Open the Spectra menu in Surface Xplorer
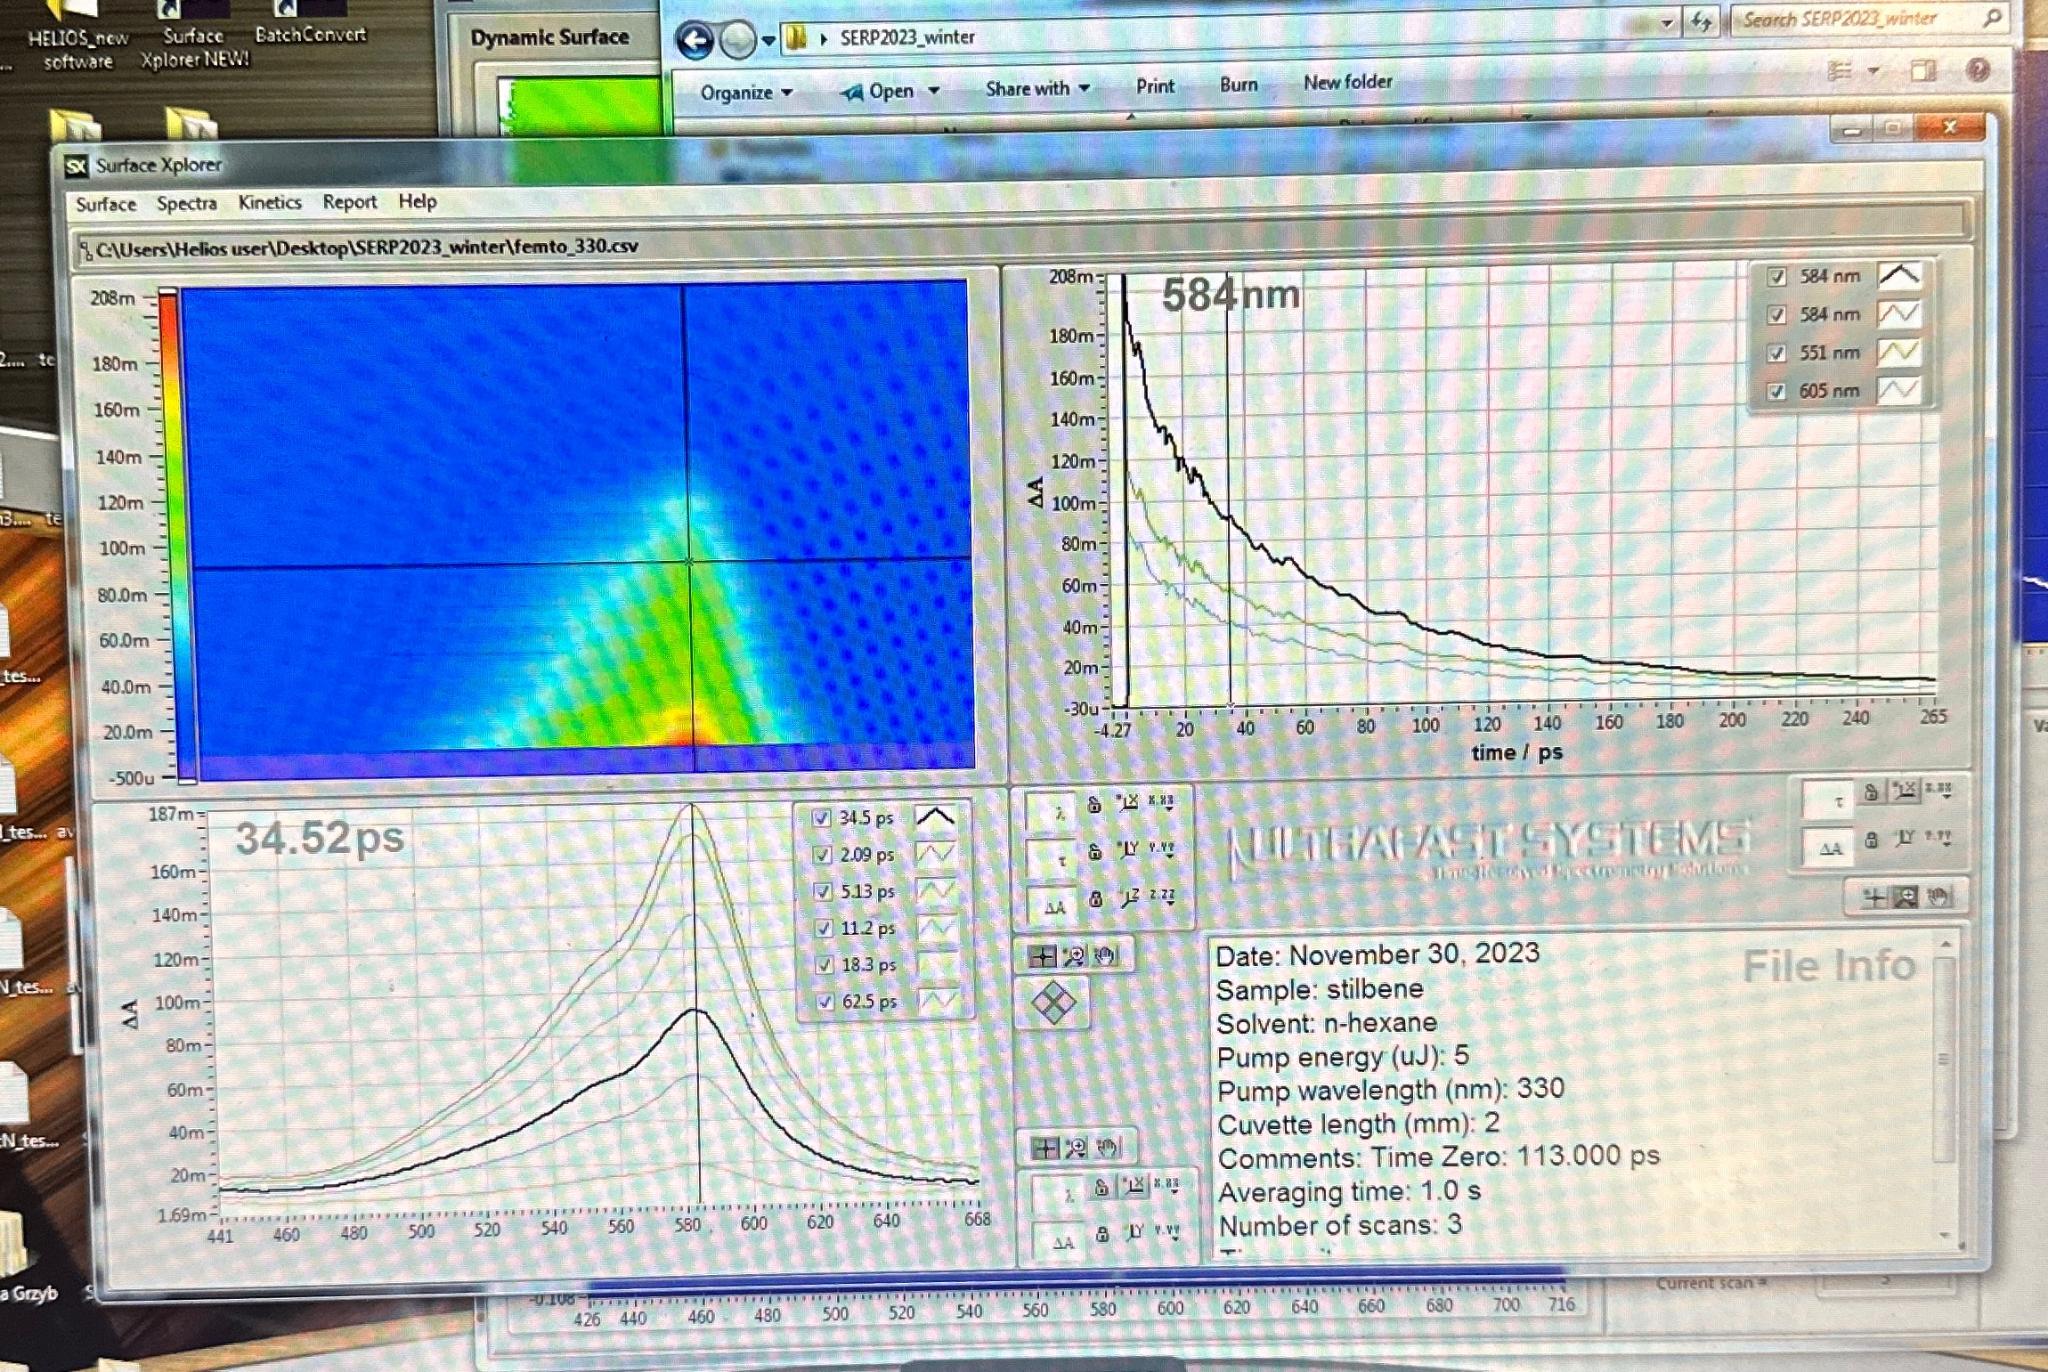The image size is (2048, 1372). (x=187, y=202)
